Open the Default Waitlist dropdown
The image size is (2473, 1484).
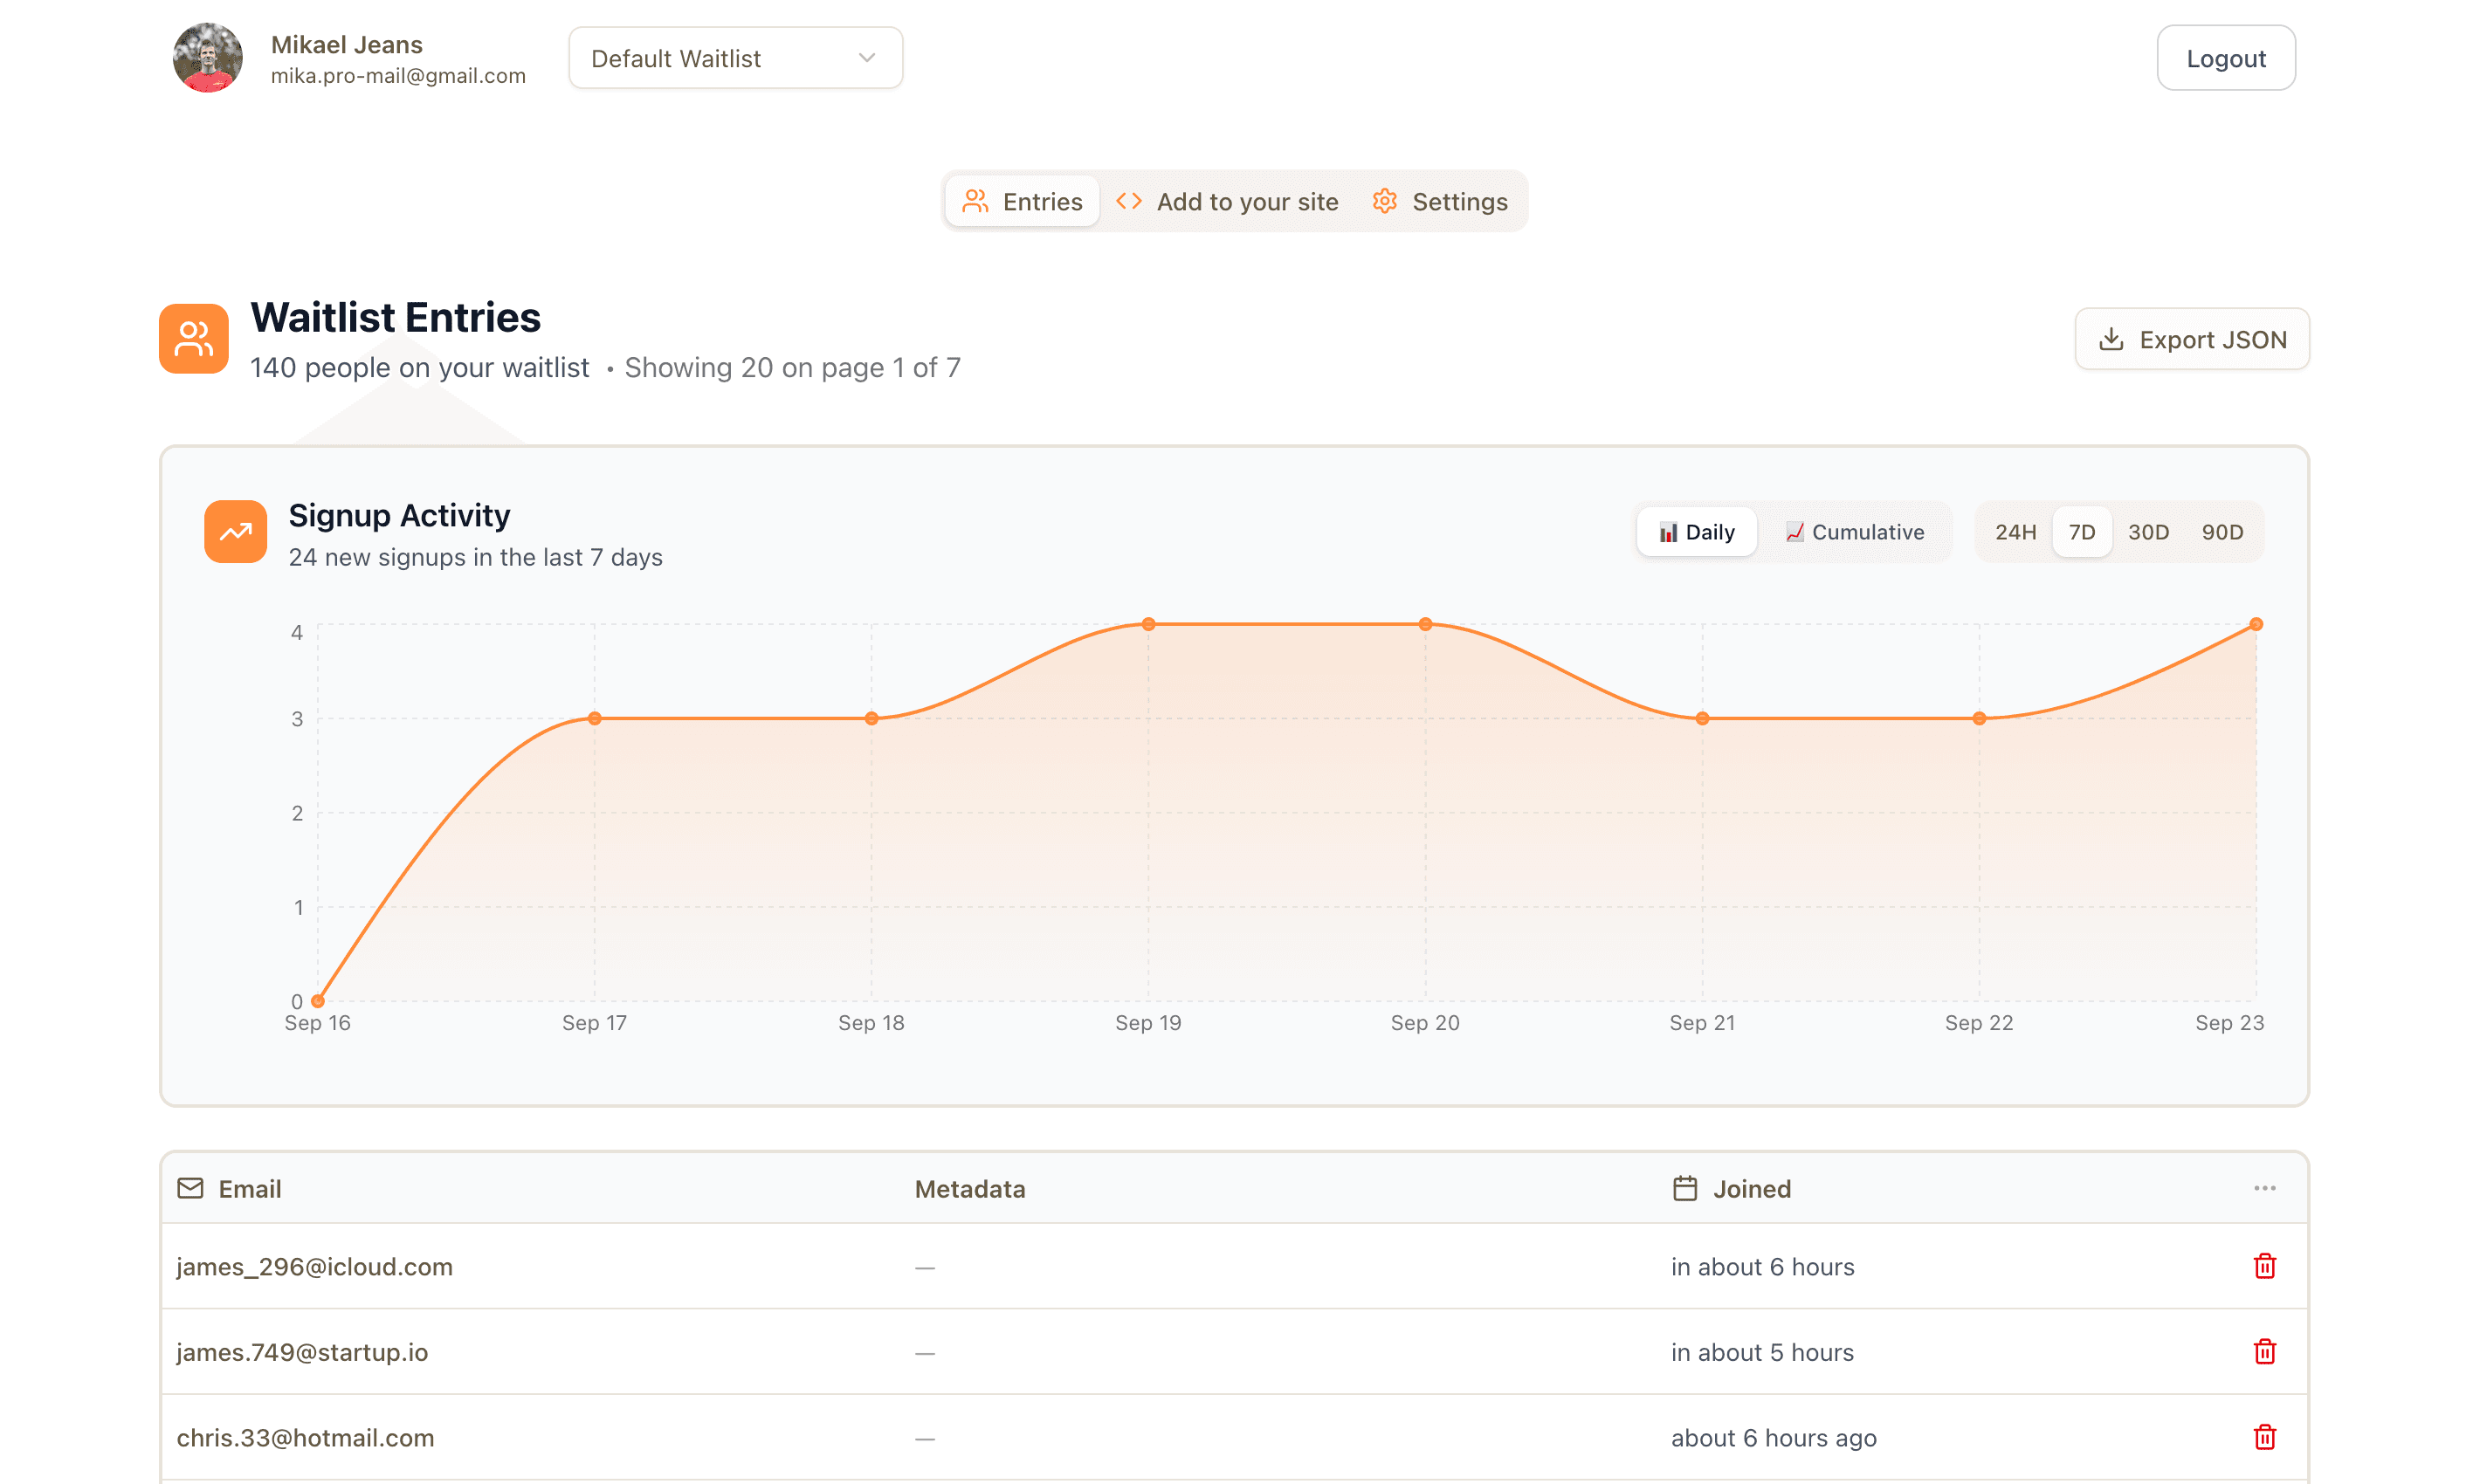(x=735, y=58)
